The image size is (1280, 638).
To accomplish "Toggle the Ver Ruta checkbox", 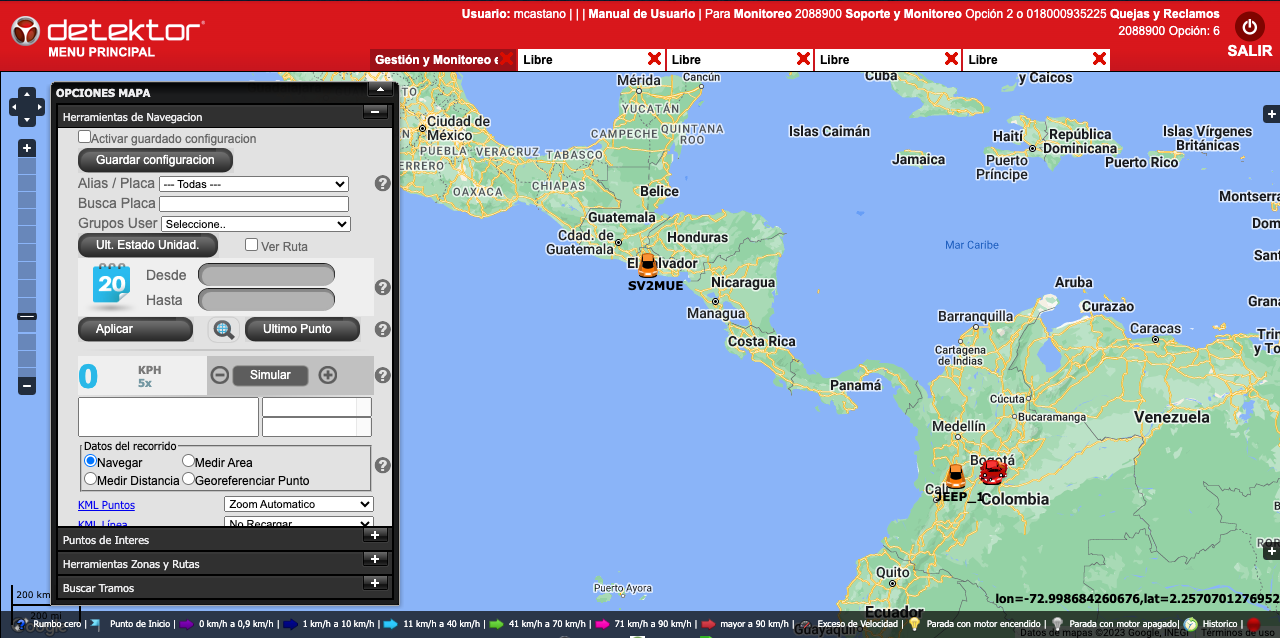I will [252, 244].
